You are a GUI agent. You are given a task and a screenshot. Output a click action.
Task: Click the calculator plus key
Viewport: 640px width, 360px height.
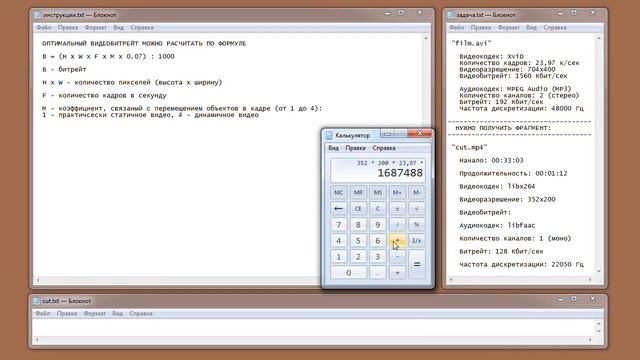[x=397, y=273]
